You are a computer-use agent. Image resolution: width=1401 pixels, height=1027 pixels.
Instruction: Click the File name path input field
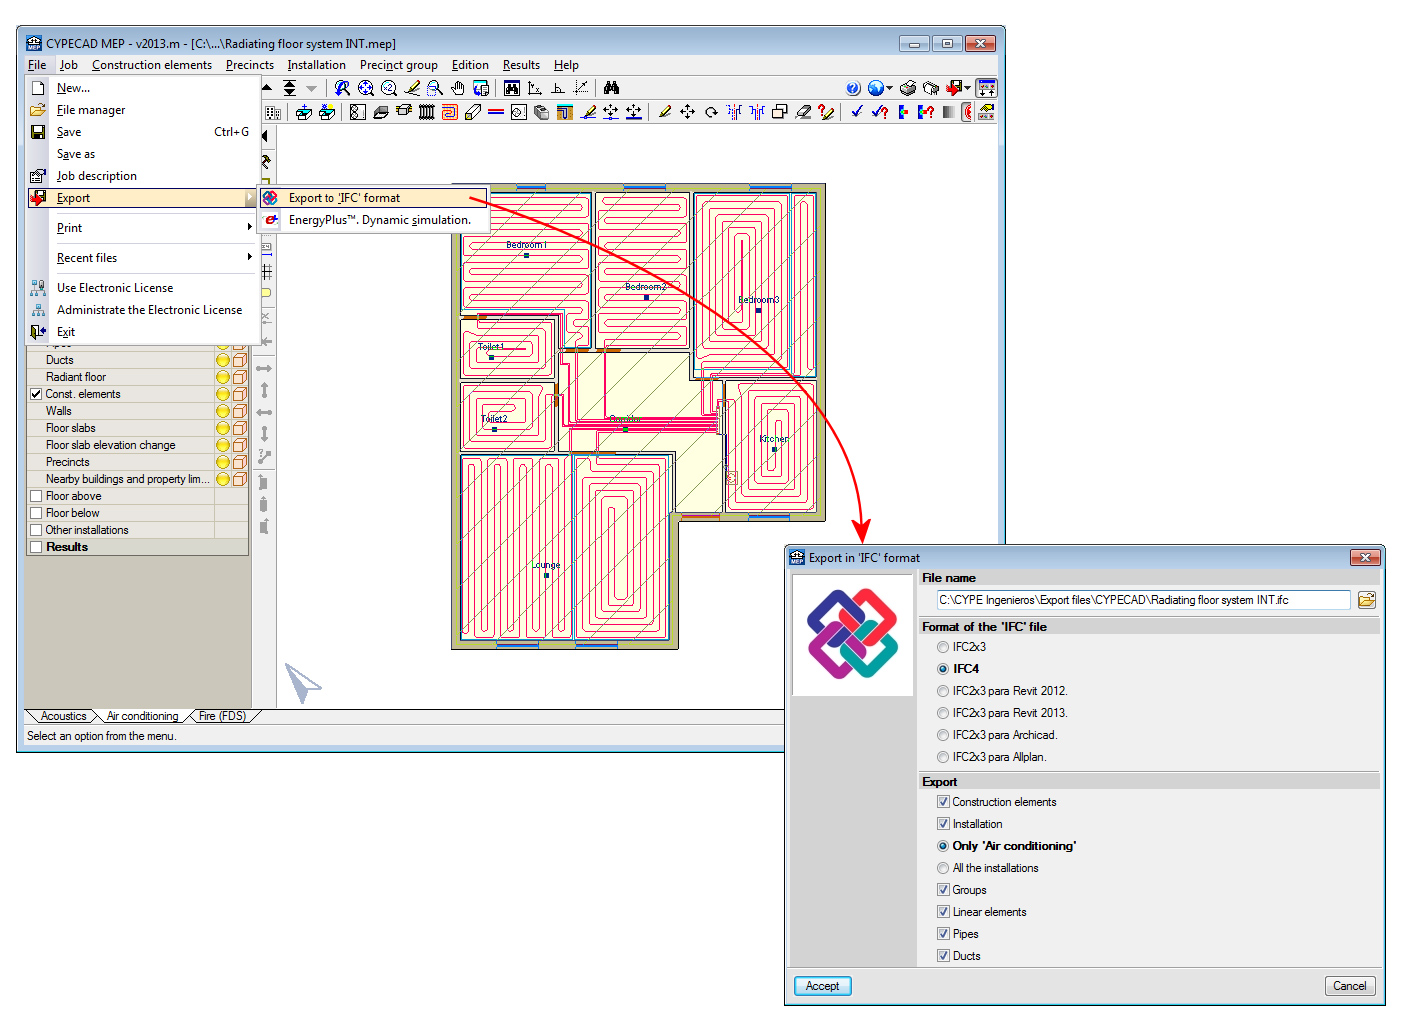tap(1143, 600)
